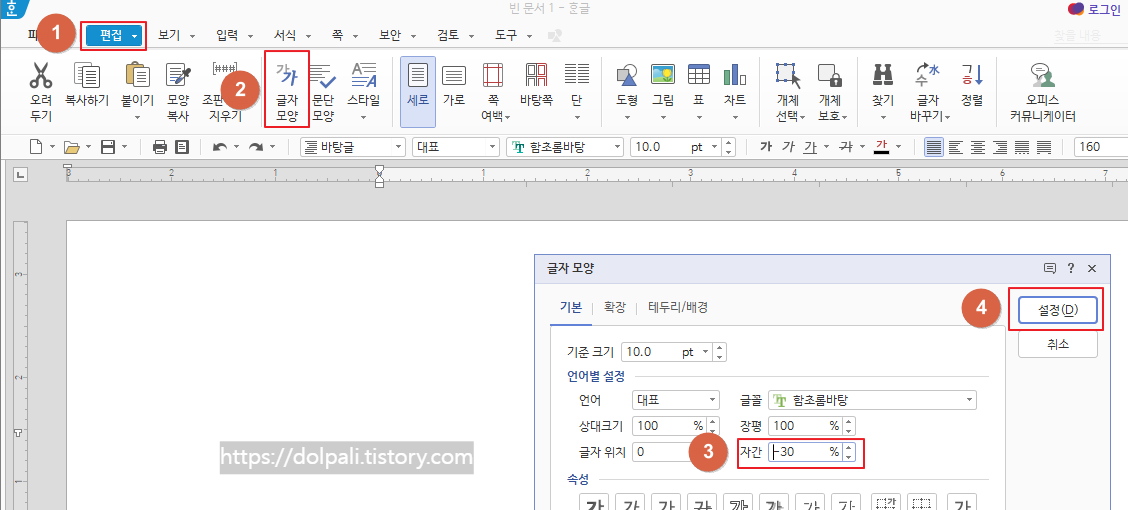
Task: Toggle bold 가 in the format toolbar
Action: 766,147
